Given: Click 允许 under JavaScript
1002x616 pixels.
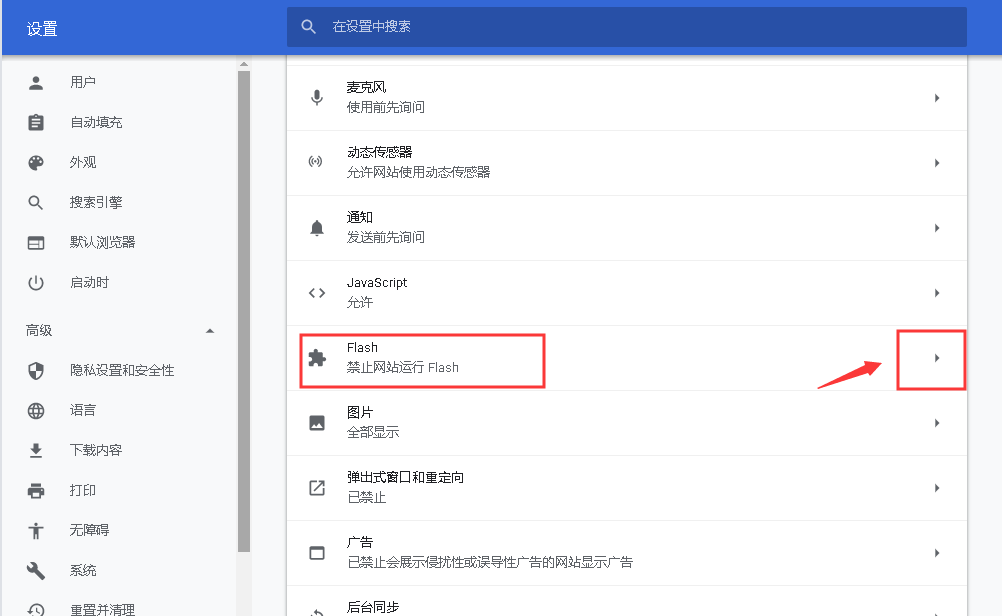Looking at the screenshot, I should (360, 303).
